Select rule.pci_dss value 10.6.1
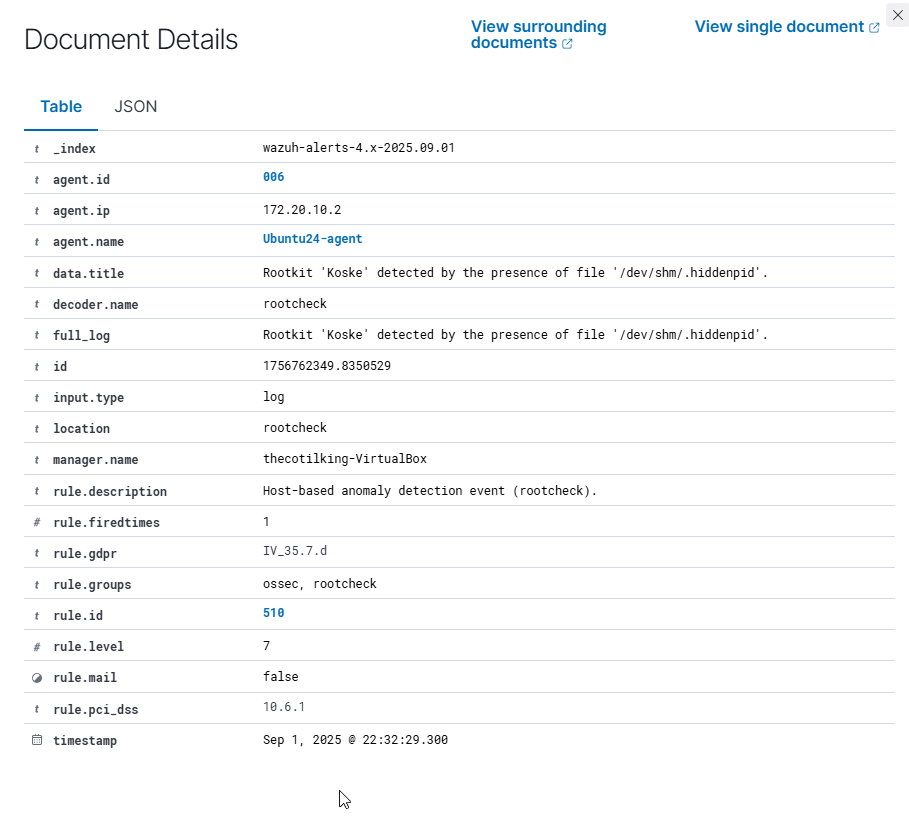The height and width of the screenshot is (818, 909). (x=284, y=707)
